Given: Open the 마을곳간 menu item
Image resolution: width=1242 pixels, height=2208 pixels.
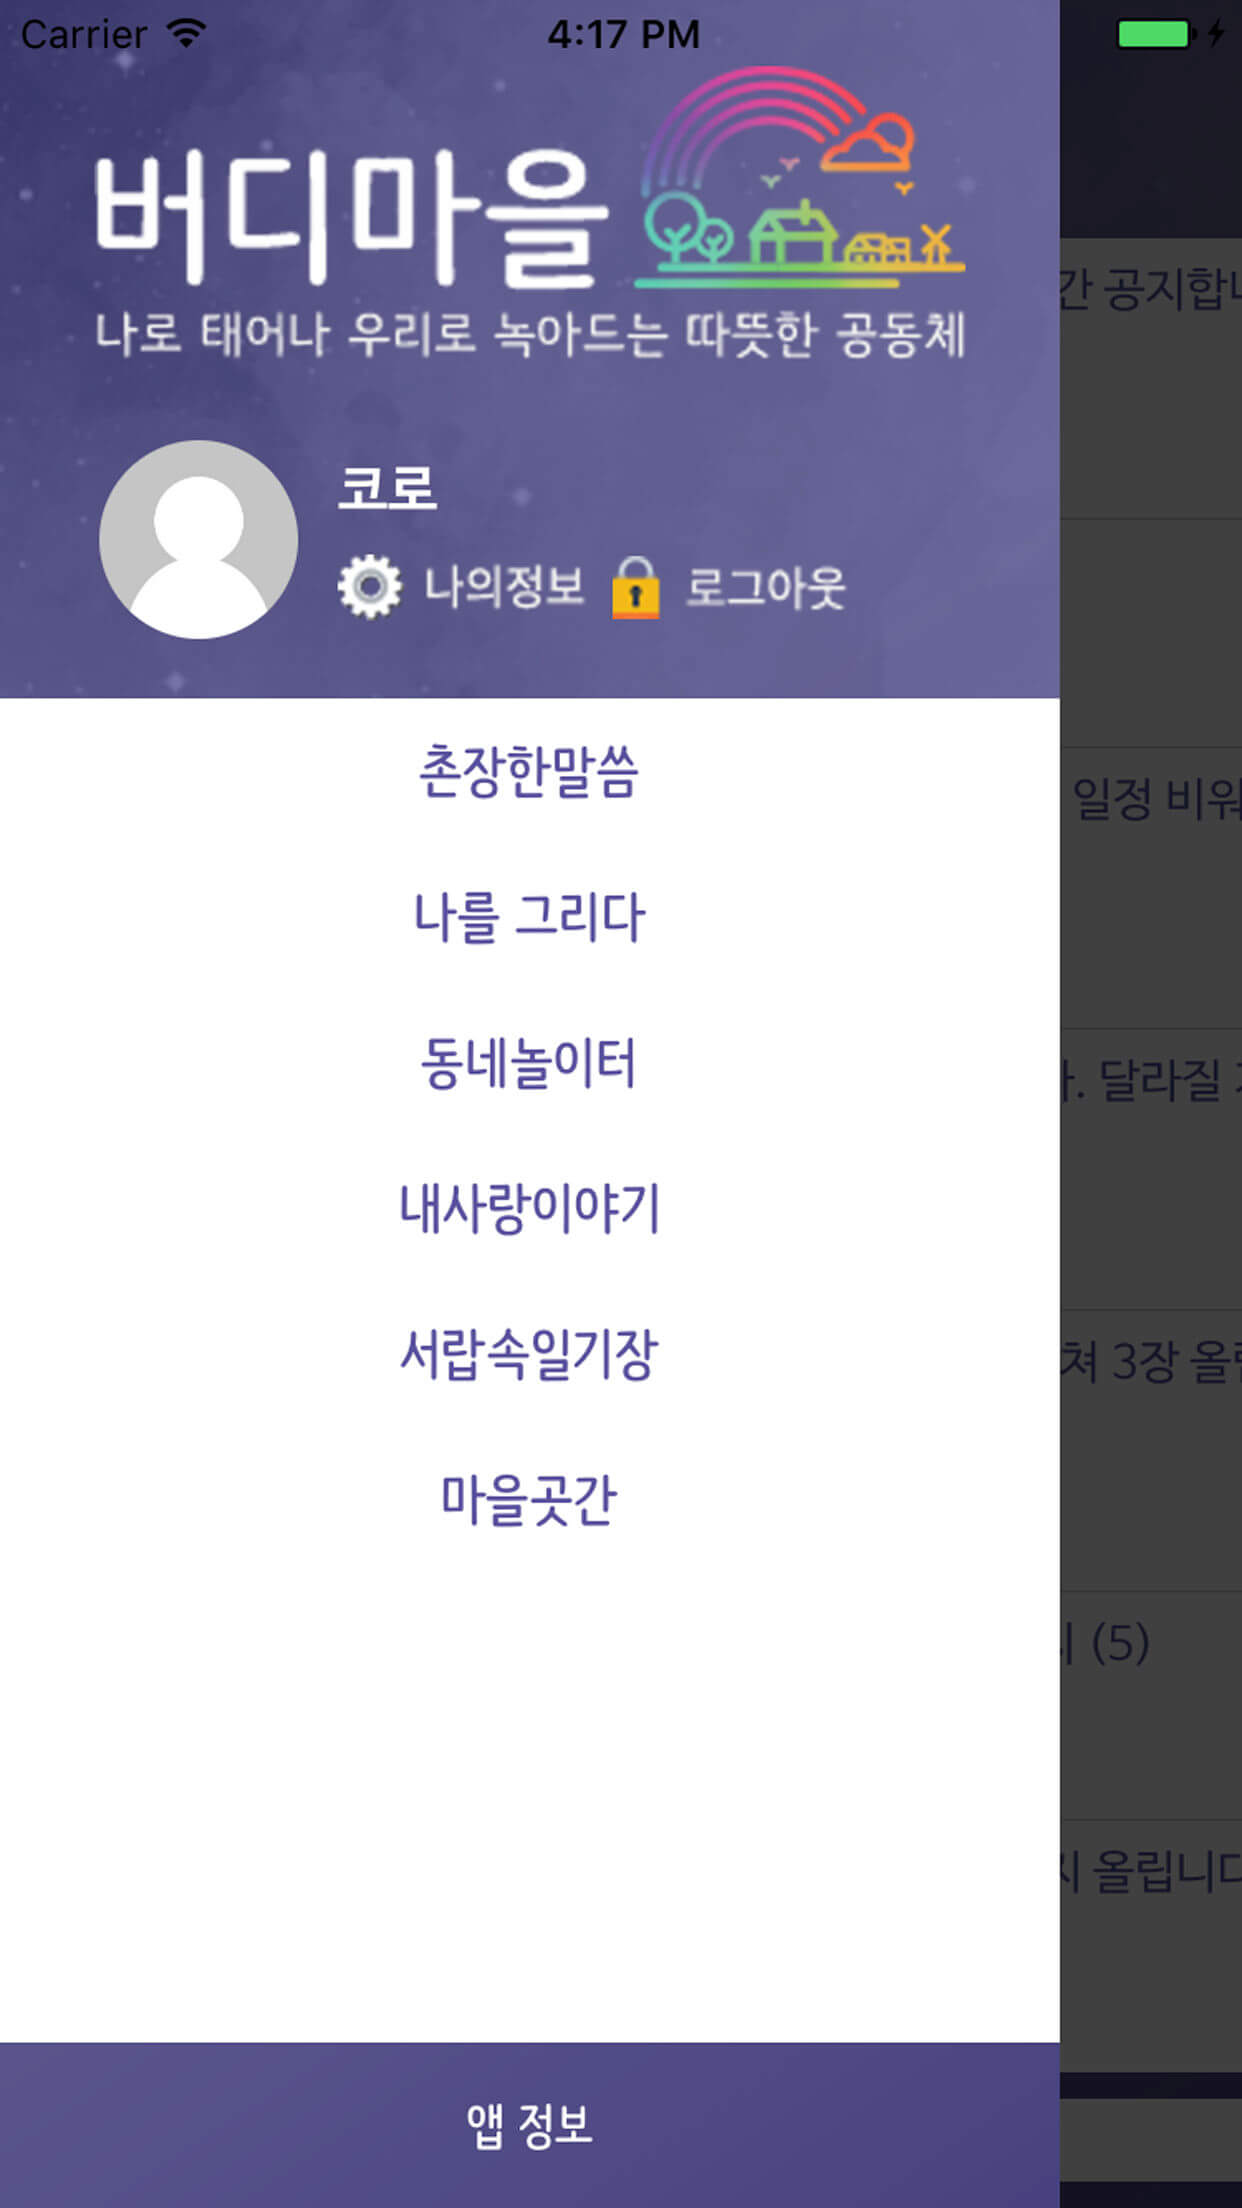Looking at the screenshot, I should 529,1499.
